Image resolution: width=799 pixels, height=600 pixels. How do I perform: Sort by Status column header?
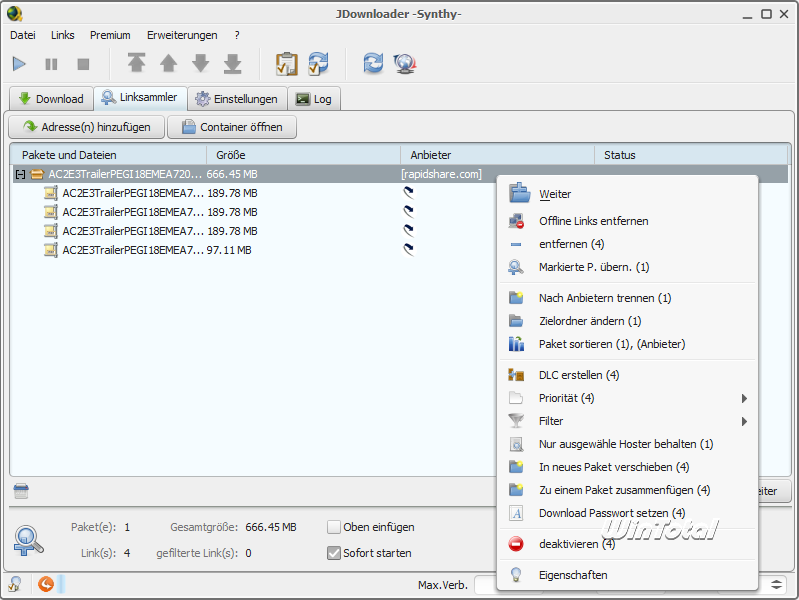click(x=691, y=155)
